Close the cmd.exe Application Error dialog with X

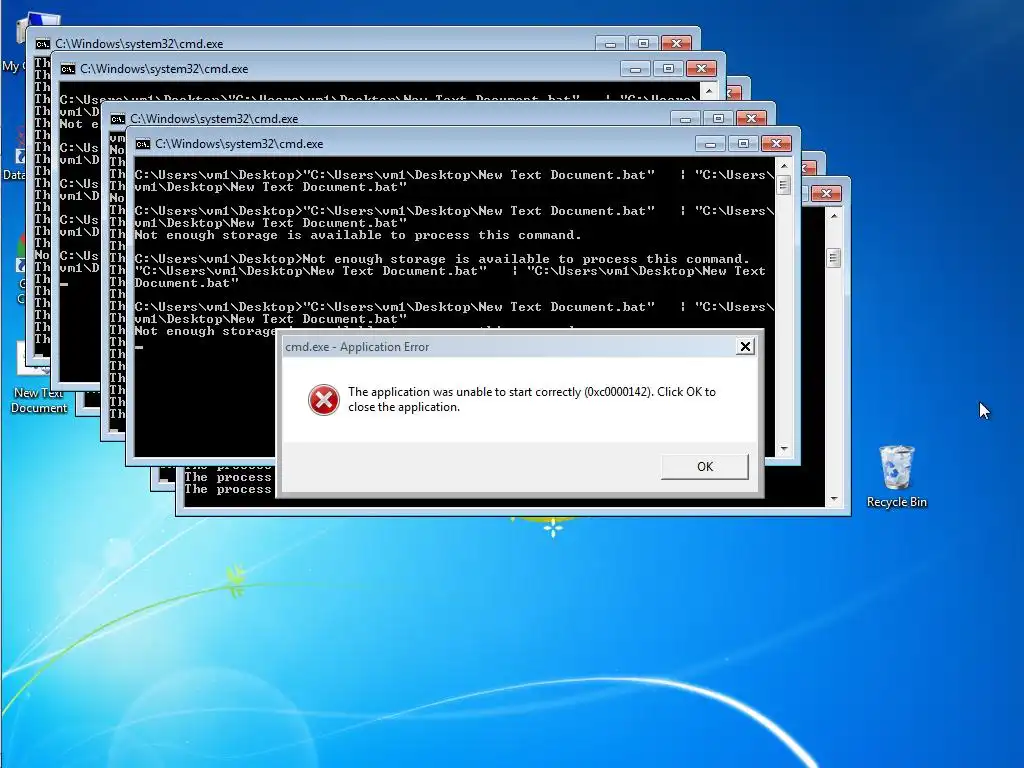[745, 346]
